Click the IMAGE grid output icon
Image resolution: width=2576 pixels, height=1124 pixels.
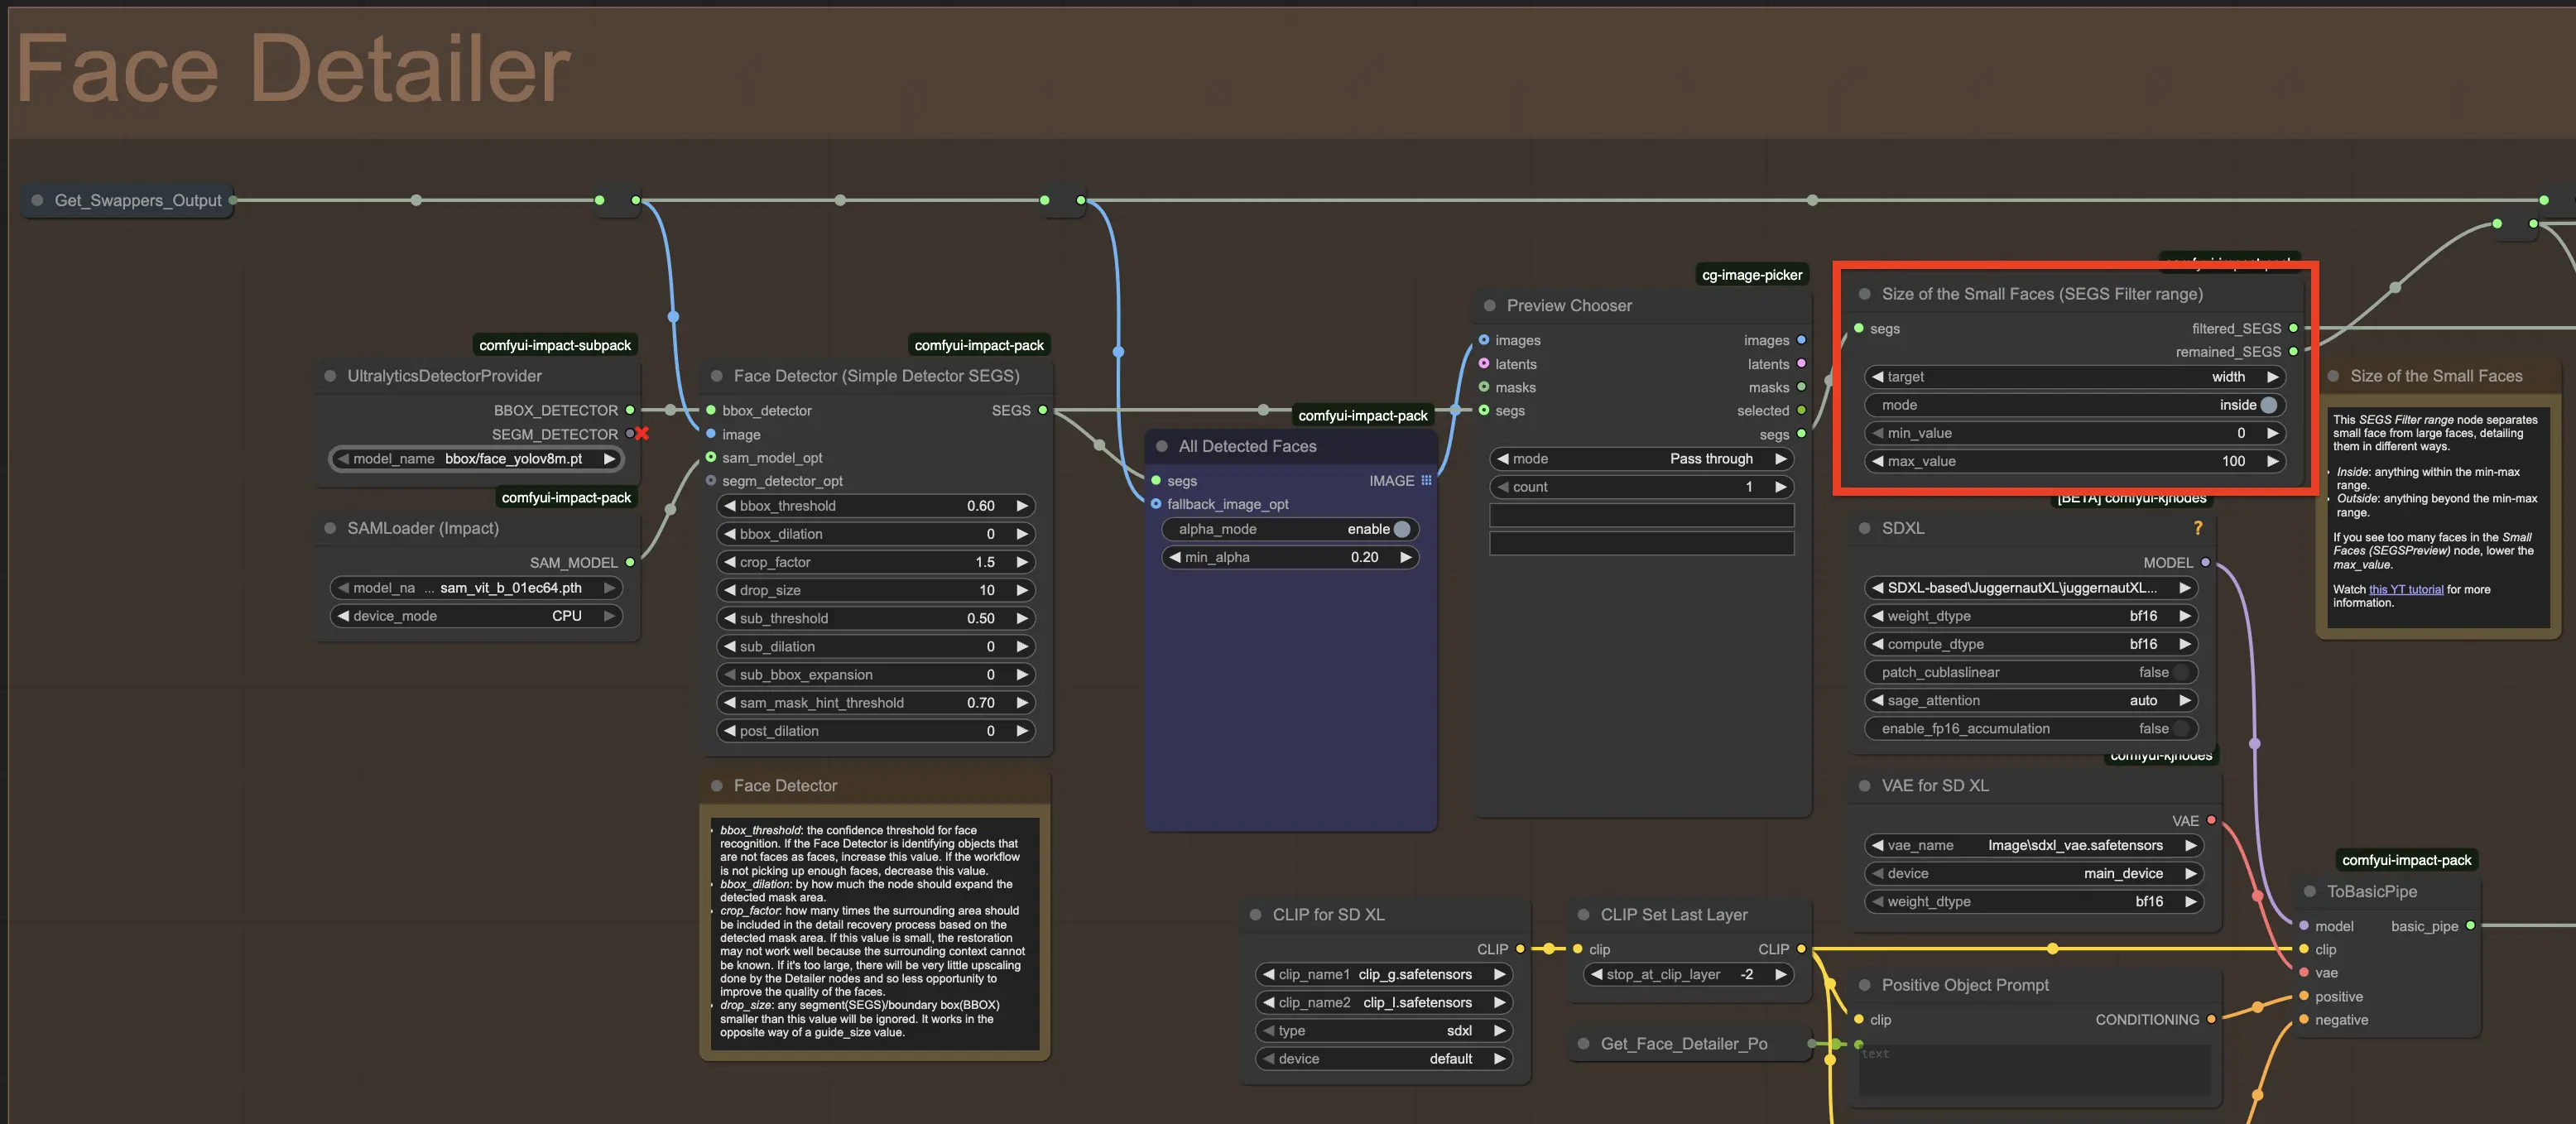(x=1426, y=481)
